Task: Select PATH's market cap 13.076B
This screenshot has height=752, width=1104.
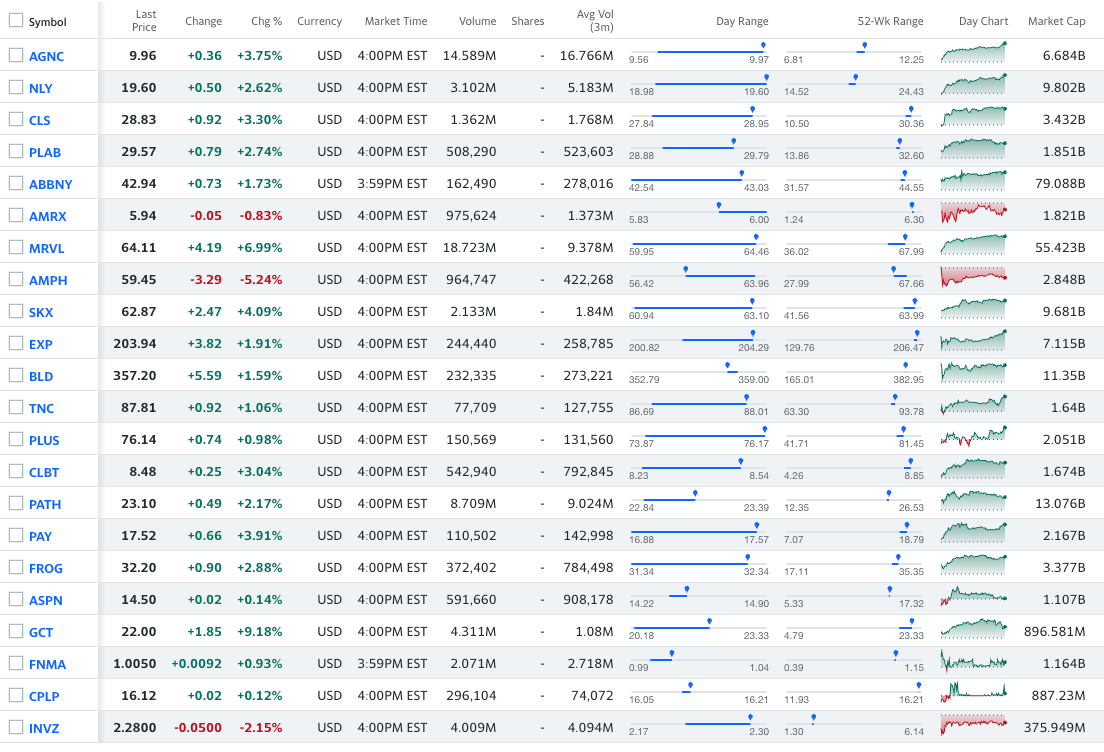Action: [1060, 504]
